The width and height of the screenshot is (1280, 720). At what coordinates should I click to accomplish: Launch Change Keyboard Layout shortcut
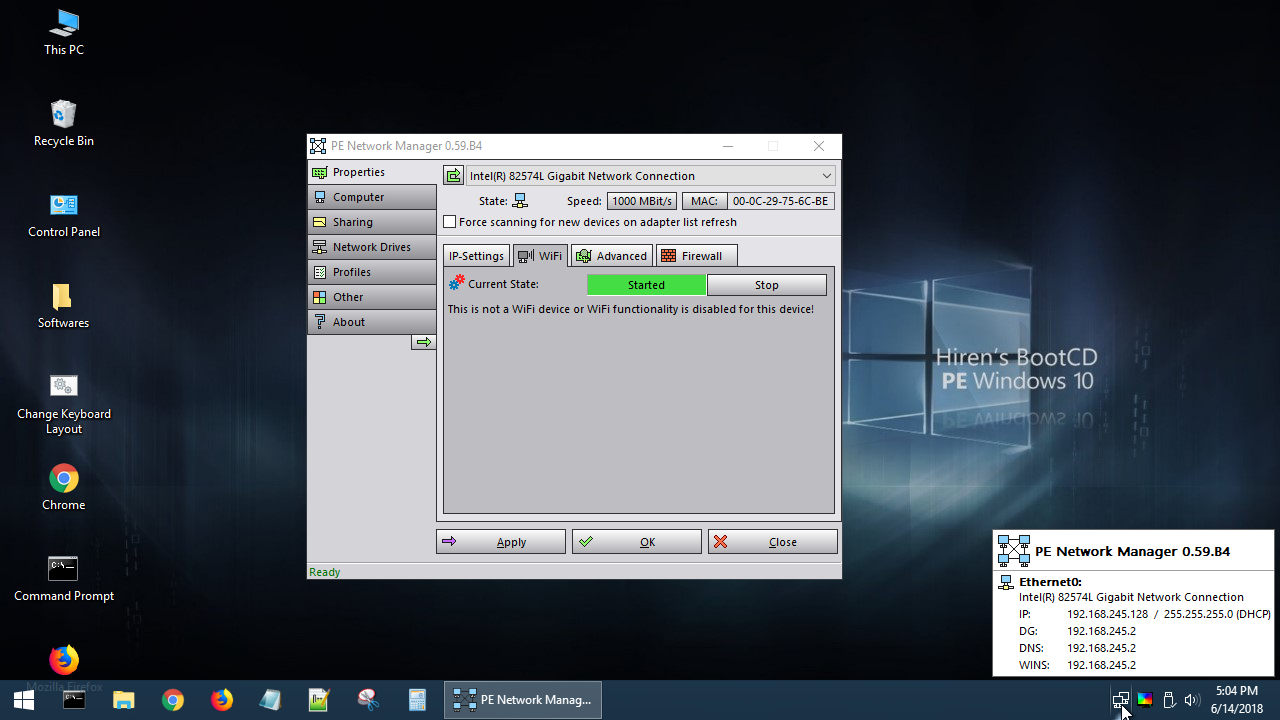63,404
